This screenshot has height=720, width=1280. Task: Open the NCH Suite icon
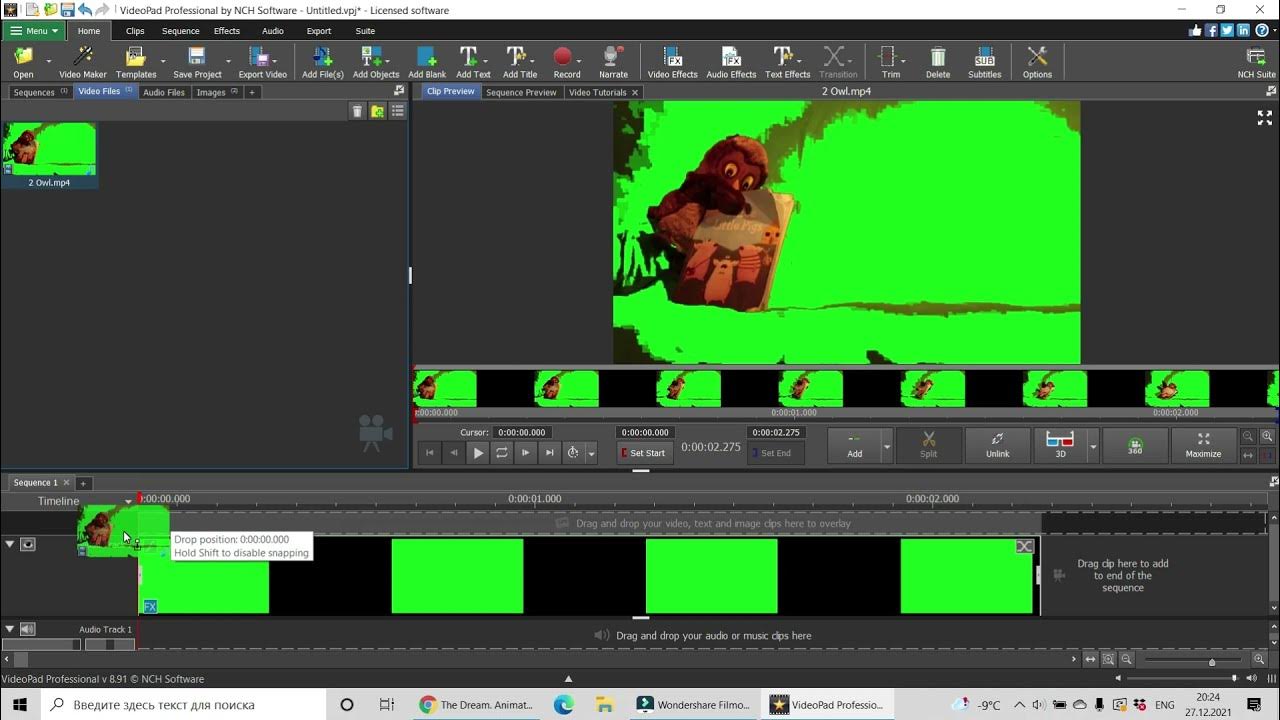tap(1256, 62)
